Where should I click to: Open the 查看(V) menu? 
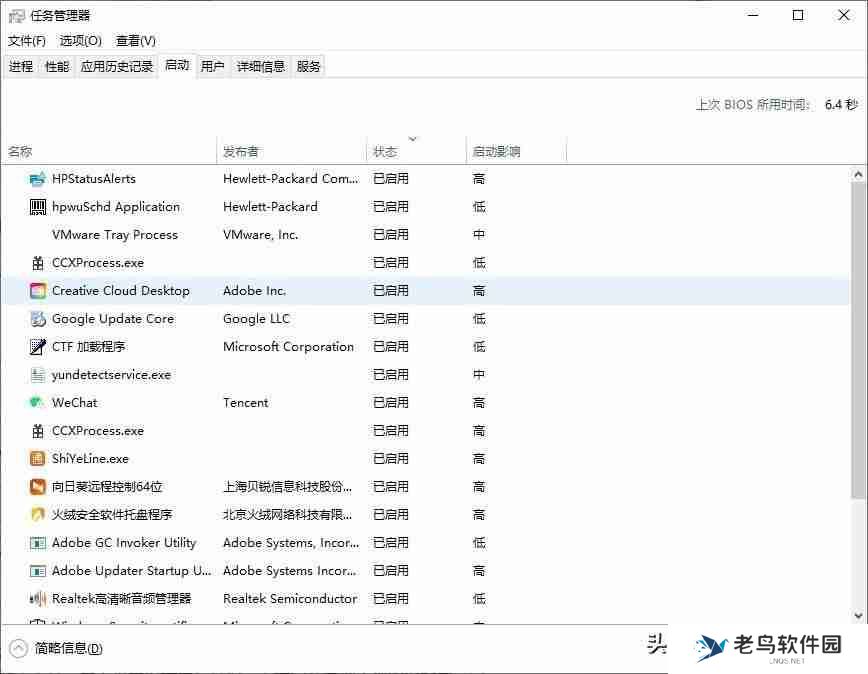click(x=136, y=41)
